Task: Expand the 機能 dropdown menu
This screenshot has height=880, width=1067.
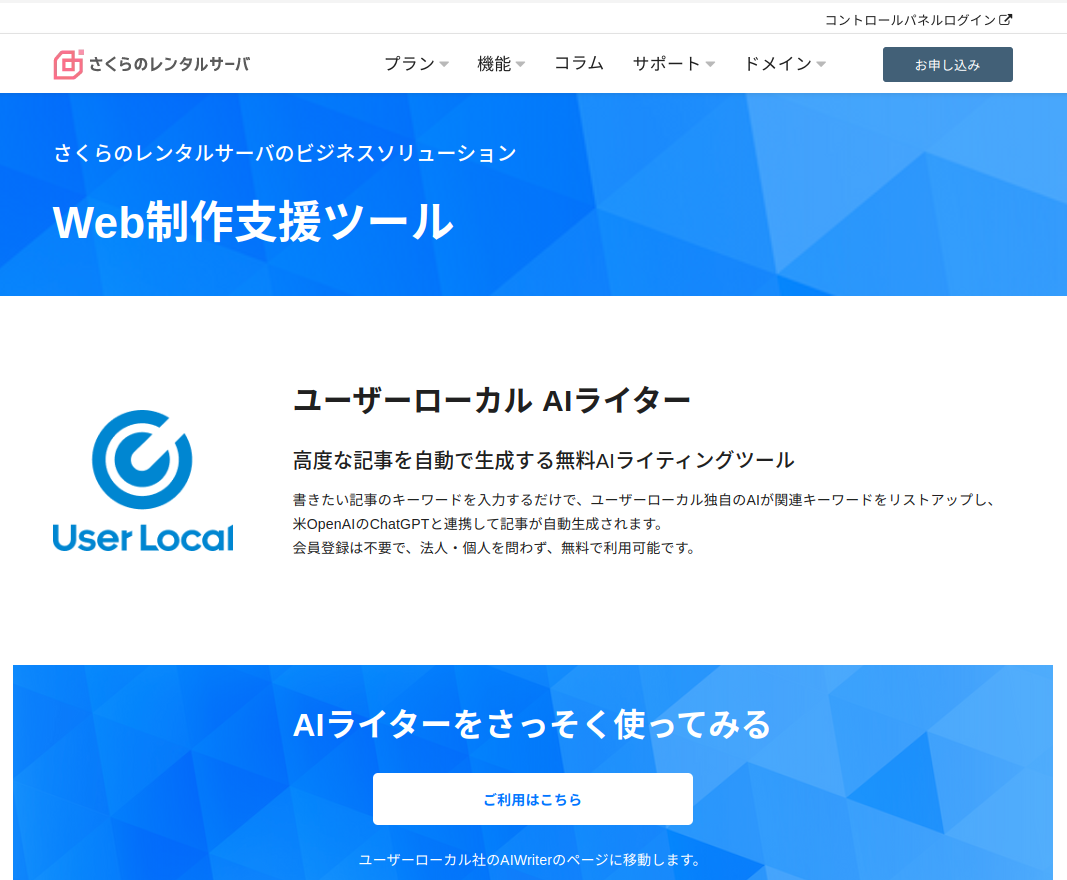Action: click(501, 64)
